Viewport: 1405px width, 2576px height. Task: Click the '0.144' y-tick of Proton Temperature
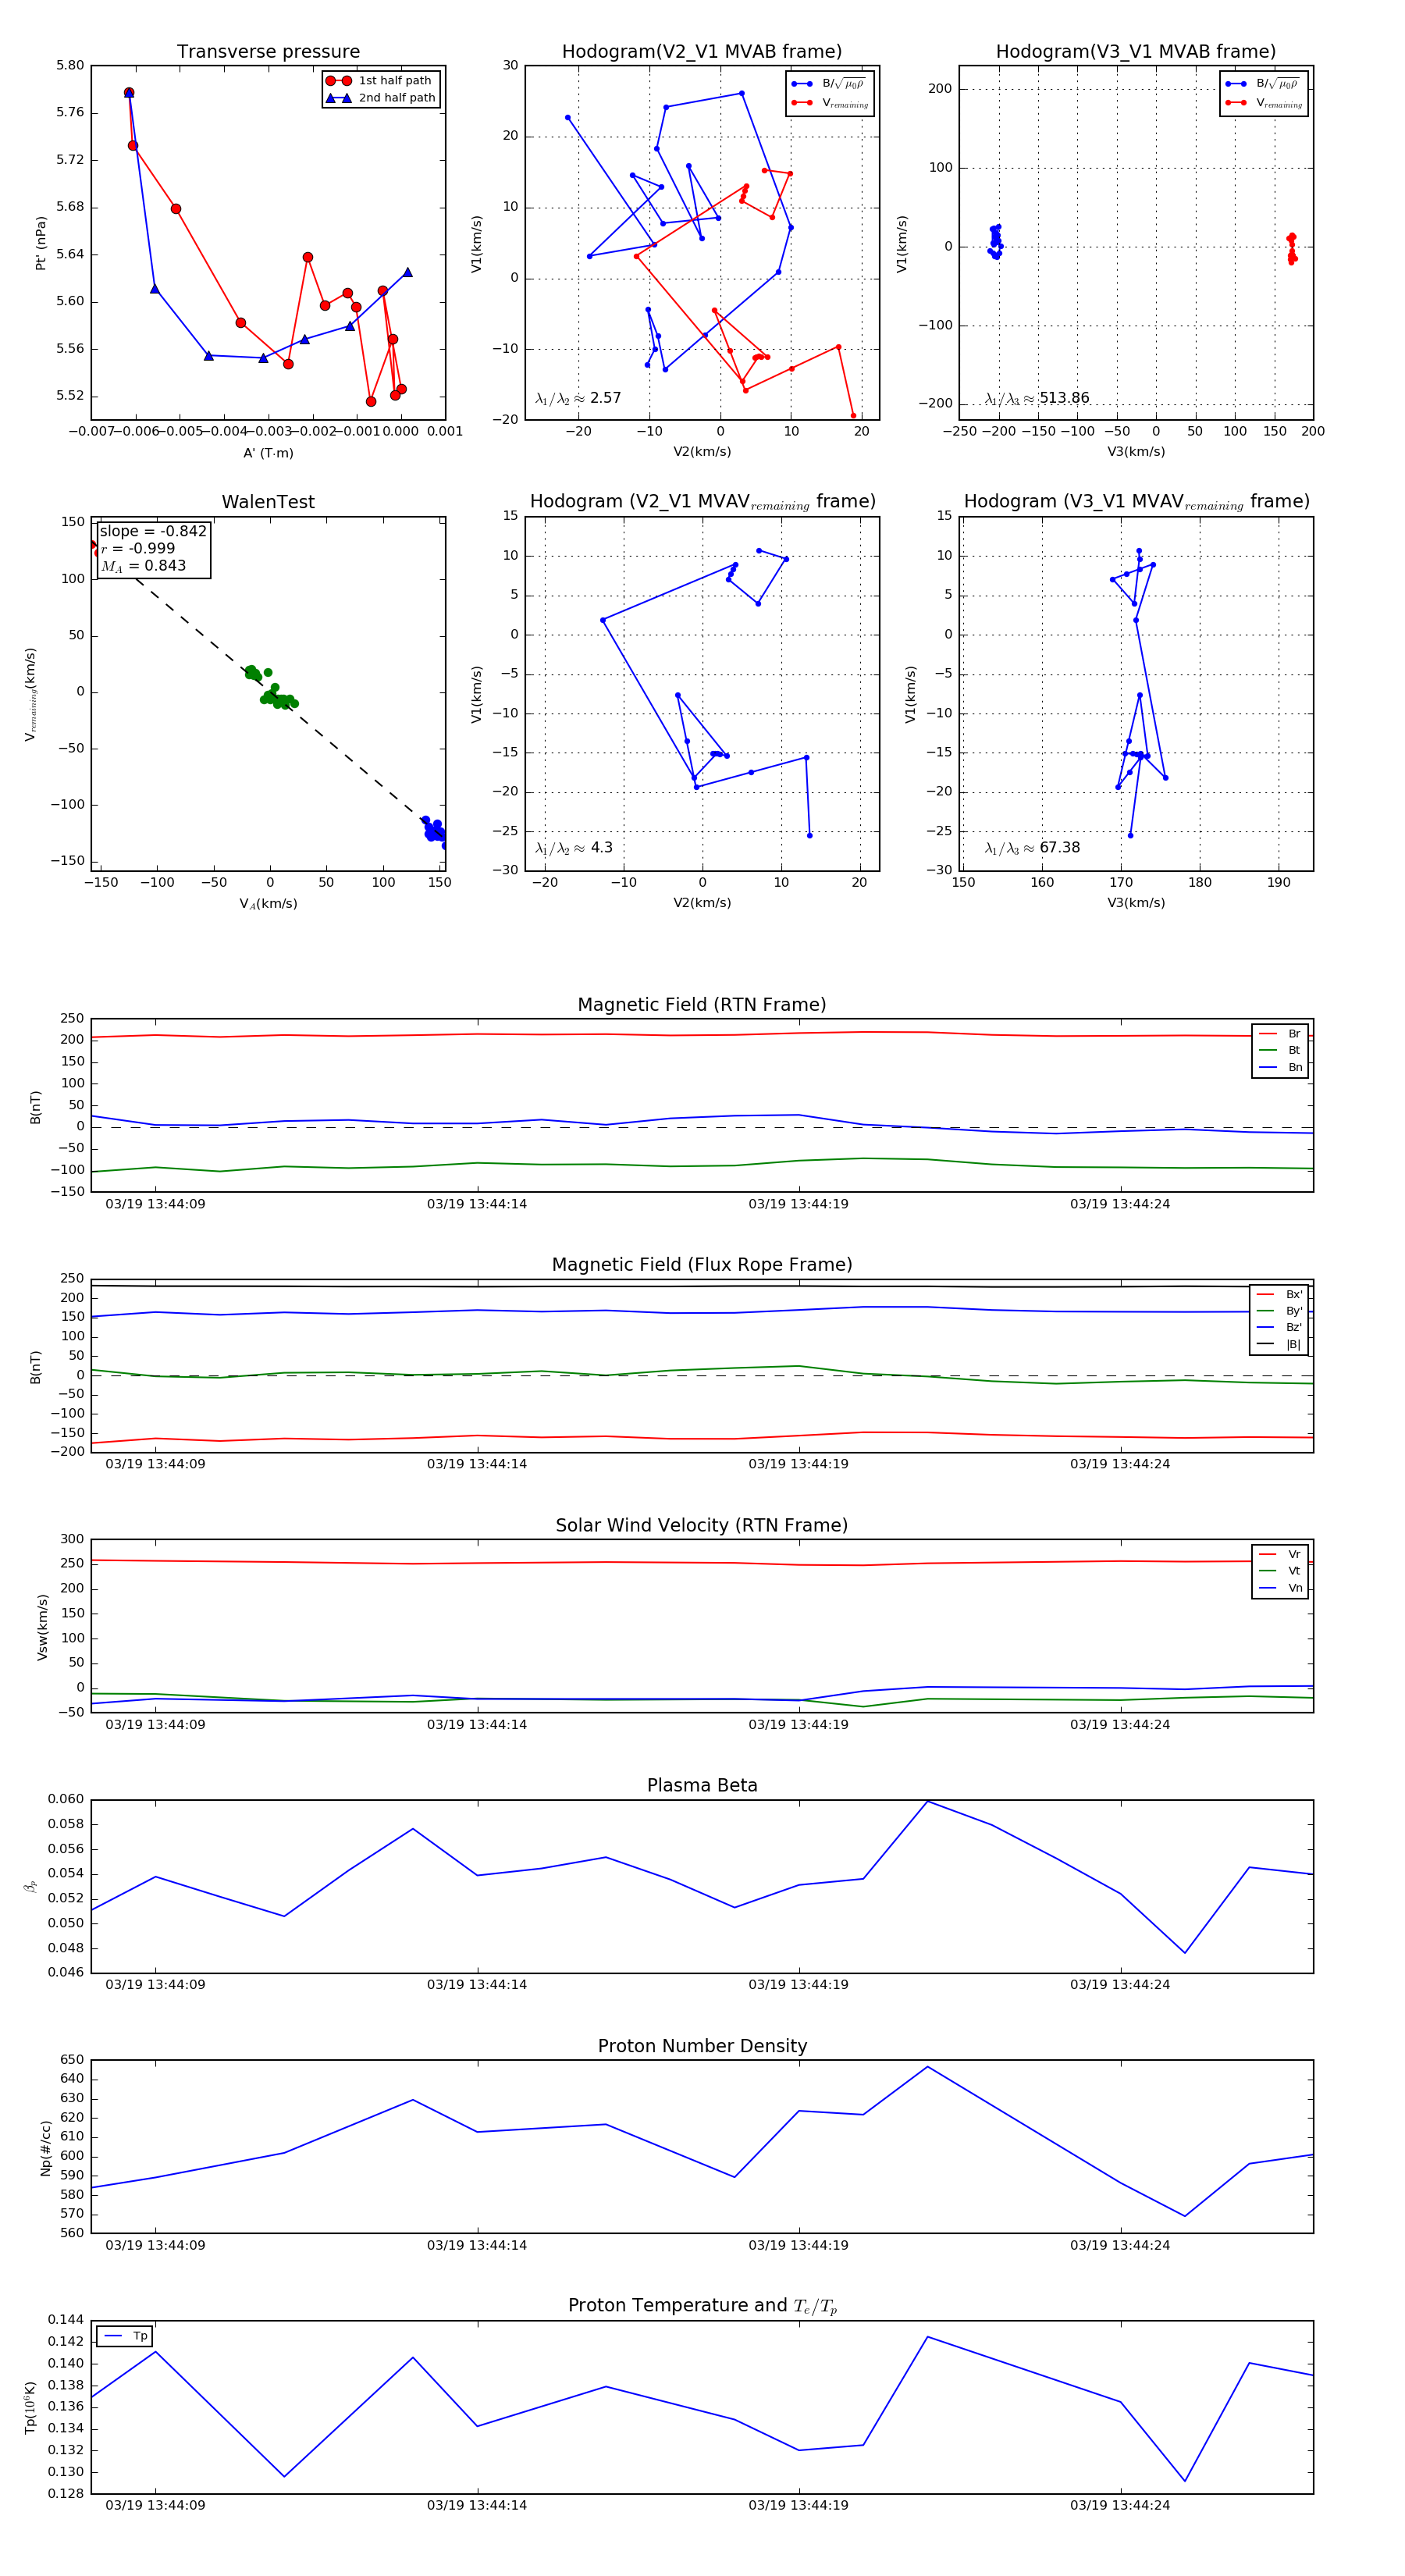(x=66, y=2319)
